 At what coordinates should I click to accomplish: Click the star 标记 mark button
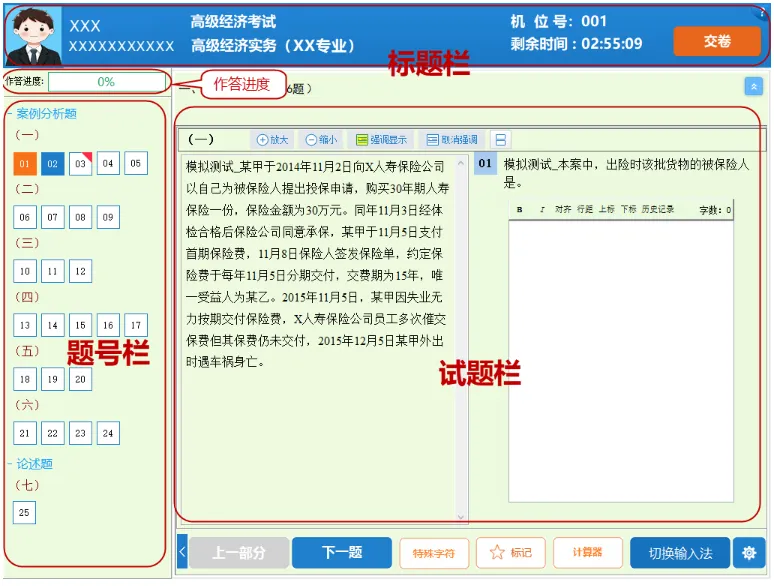click(x=510, y=552)
